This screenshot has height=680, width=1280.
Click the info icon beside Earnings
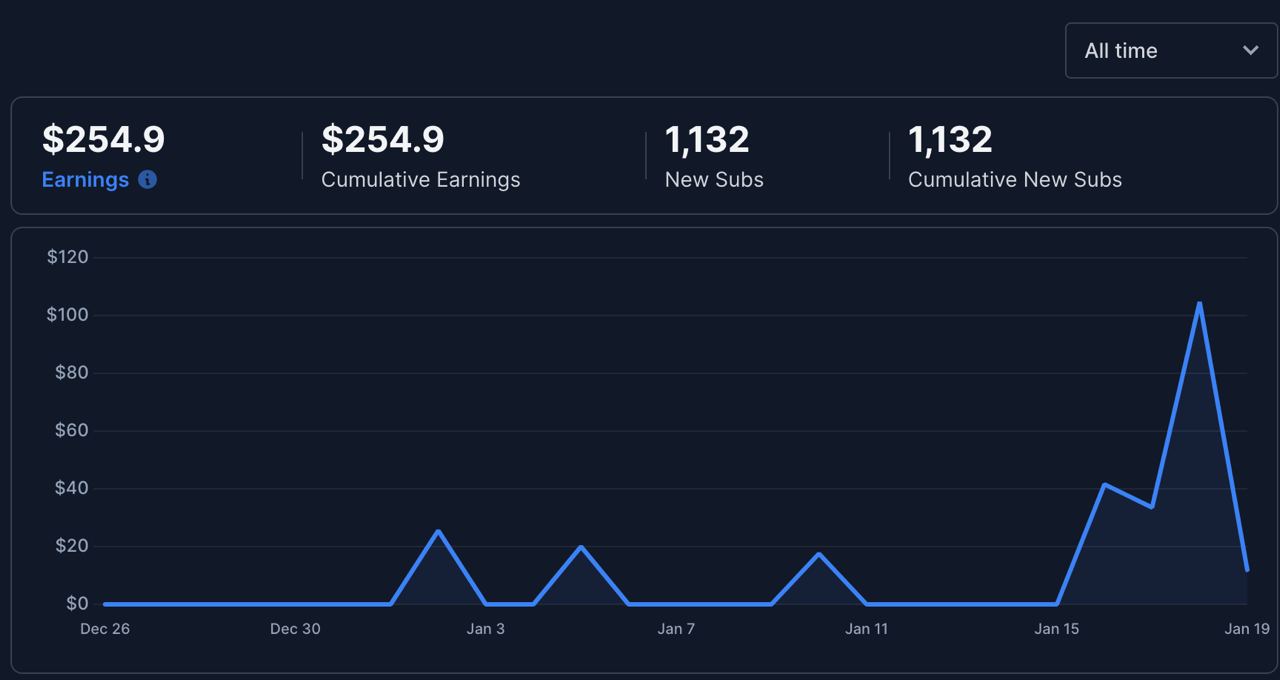[x=147, y=180]
